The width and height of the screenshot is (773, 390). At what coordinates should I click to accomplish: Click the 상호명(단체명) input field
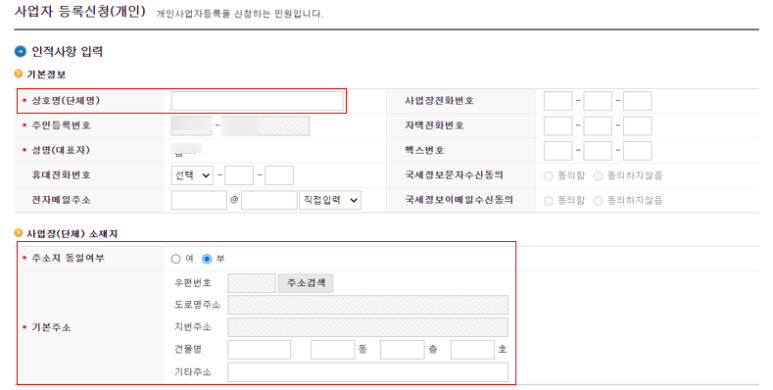pos(257,101)
